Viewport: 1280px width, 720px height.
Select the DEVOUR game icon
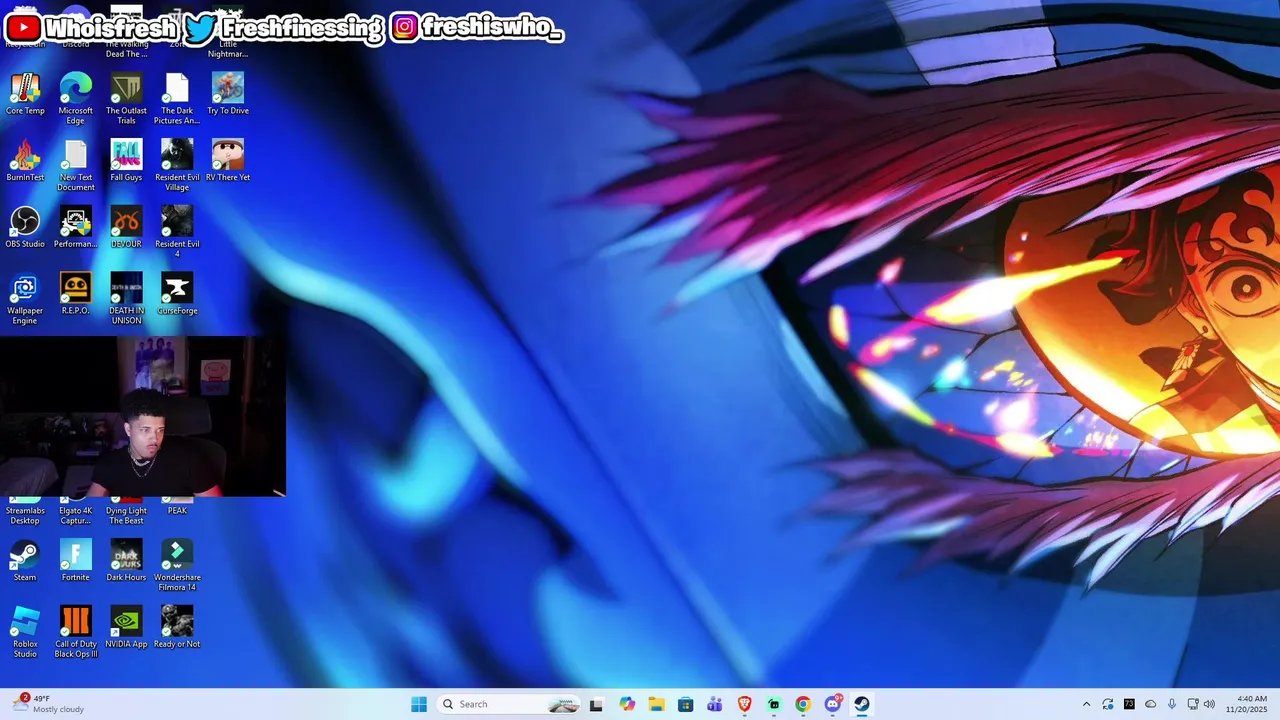126,228
